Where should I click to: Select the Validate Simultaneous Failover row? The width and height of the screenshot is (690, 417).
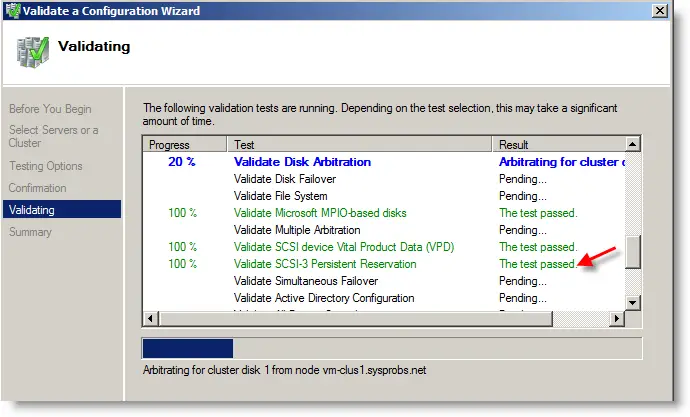point(384,281)
